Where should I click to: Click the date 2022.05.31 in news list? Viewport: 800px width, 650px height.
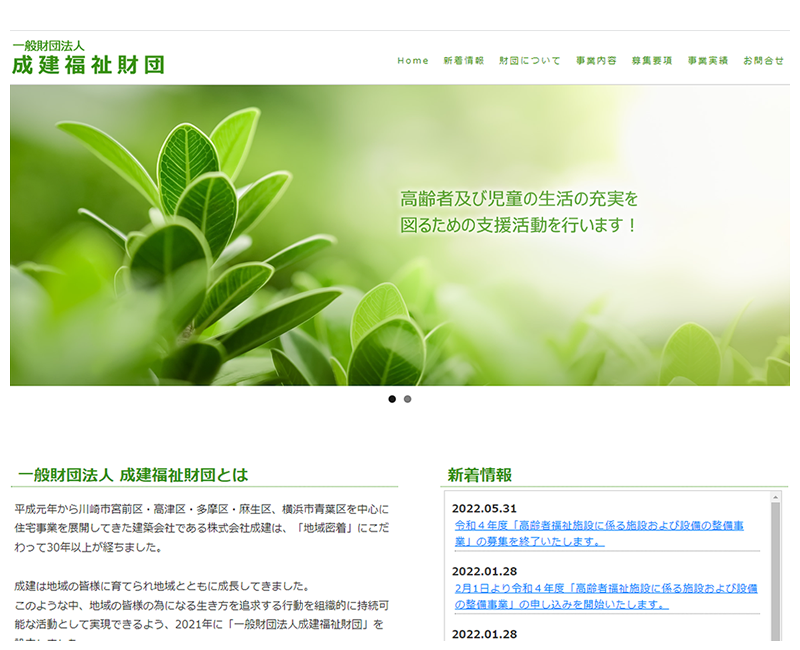484,508
